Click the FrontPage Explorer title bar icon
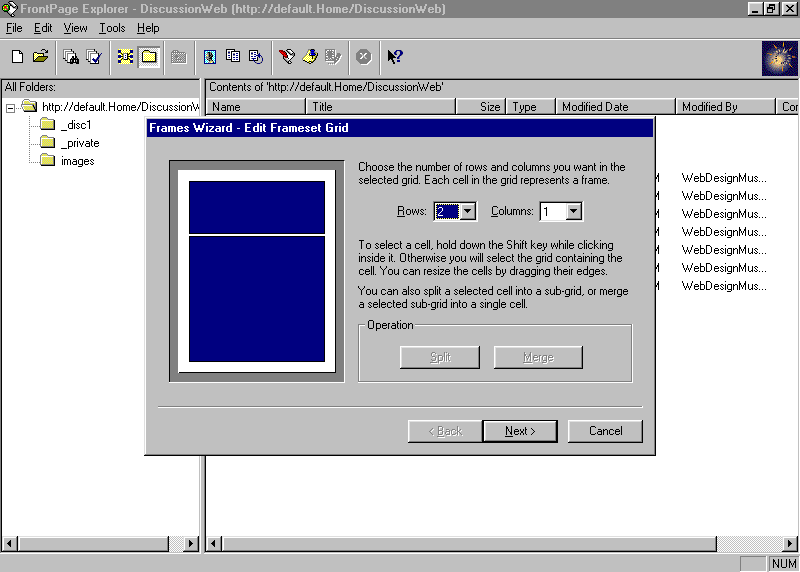This screenshot has width=800, height=572. pos(9,9)
